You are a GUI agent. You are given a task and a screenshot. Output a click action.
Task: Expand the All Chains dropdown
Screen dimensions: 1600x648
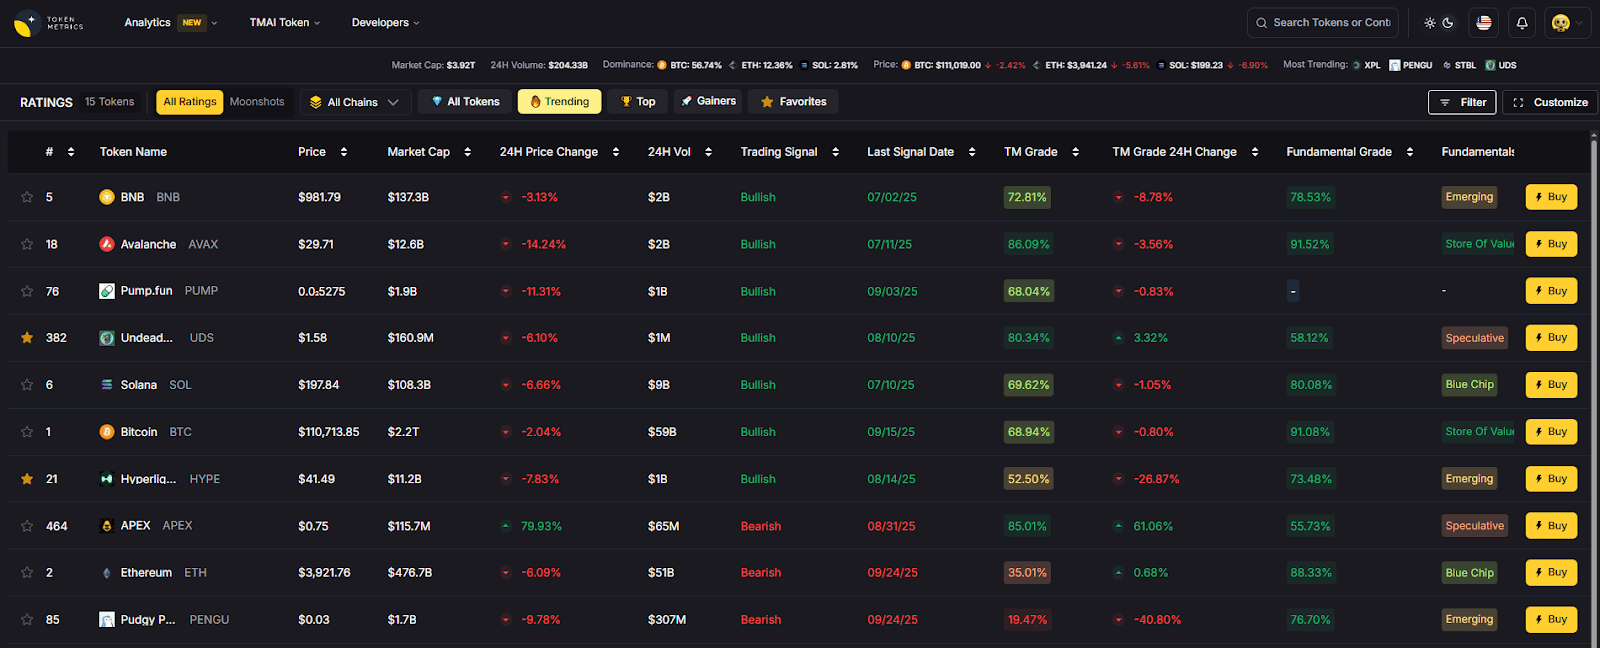(354, 102)
